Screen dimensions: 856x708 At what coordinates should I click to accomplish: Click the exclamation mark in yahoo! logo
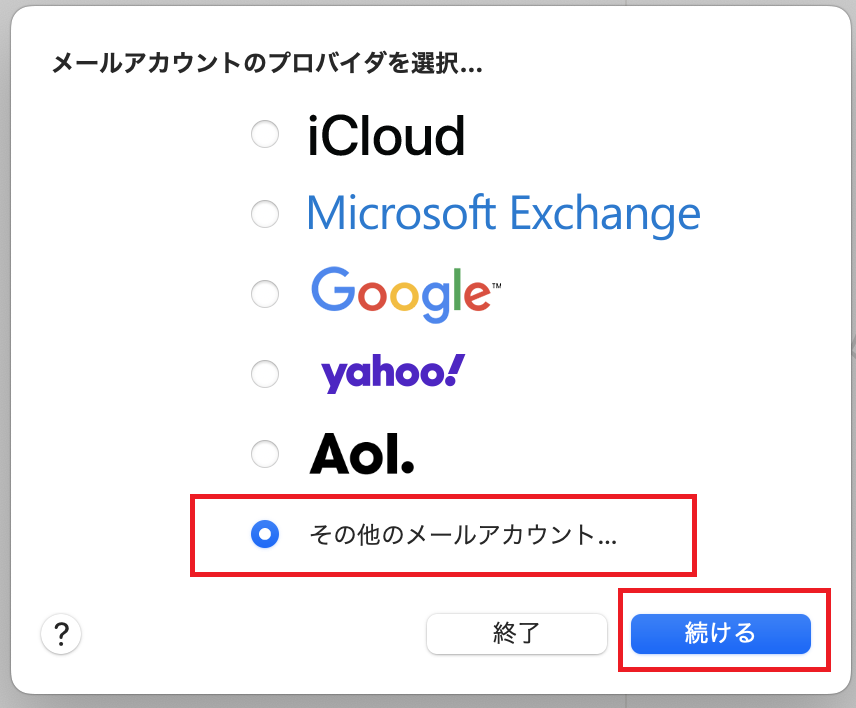pyautogui.click(x=454, y=370)
